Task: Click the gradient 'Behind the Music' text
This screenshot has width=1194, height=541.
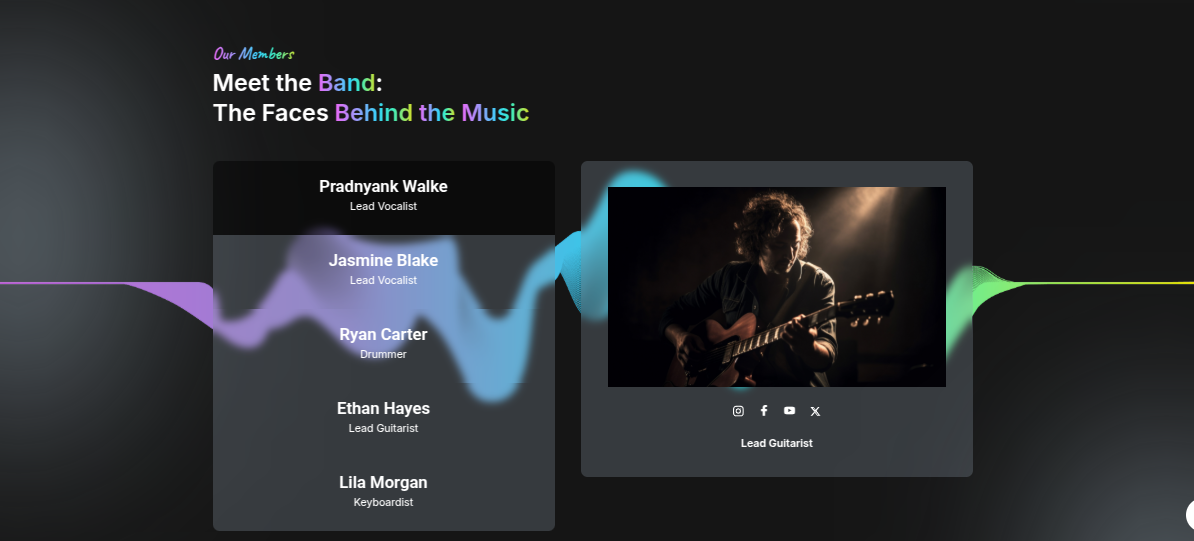Action: [432, 113]
